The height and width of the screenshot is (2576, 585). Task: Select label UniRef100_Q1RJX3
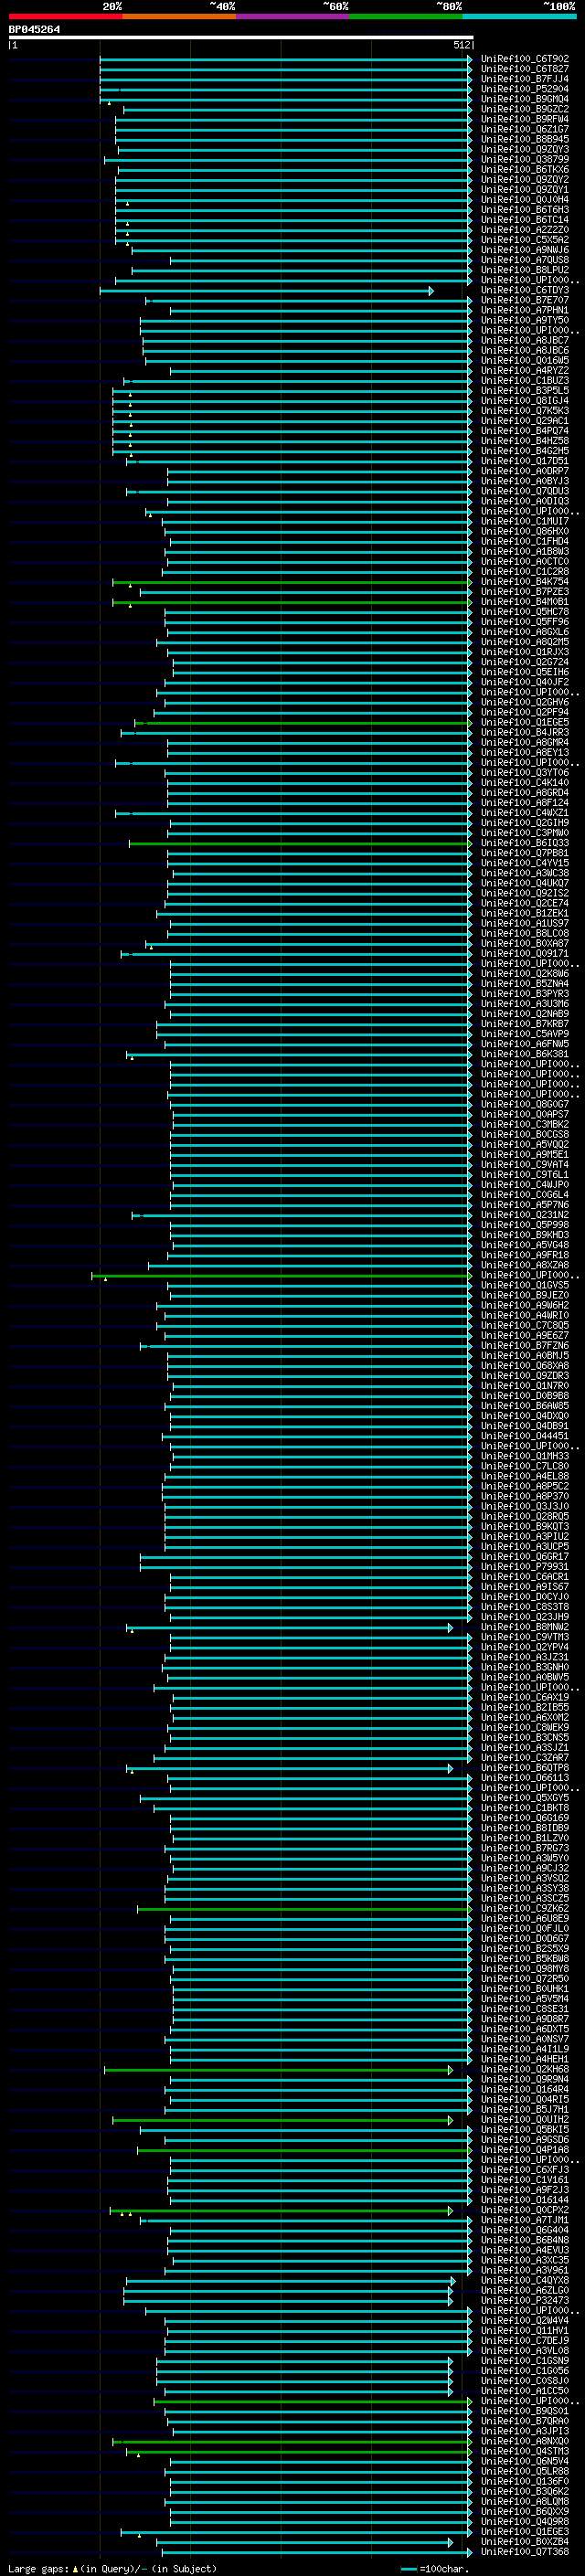coord(524,652)
